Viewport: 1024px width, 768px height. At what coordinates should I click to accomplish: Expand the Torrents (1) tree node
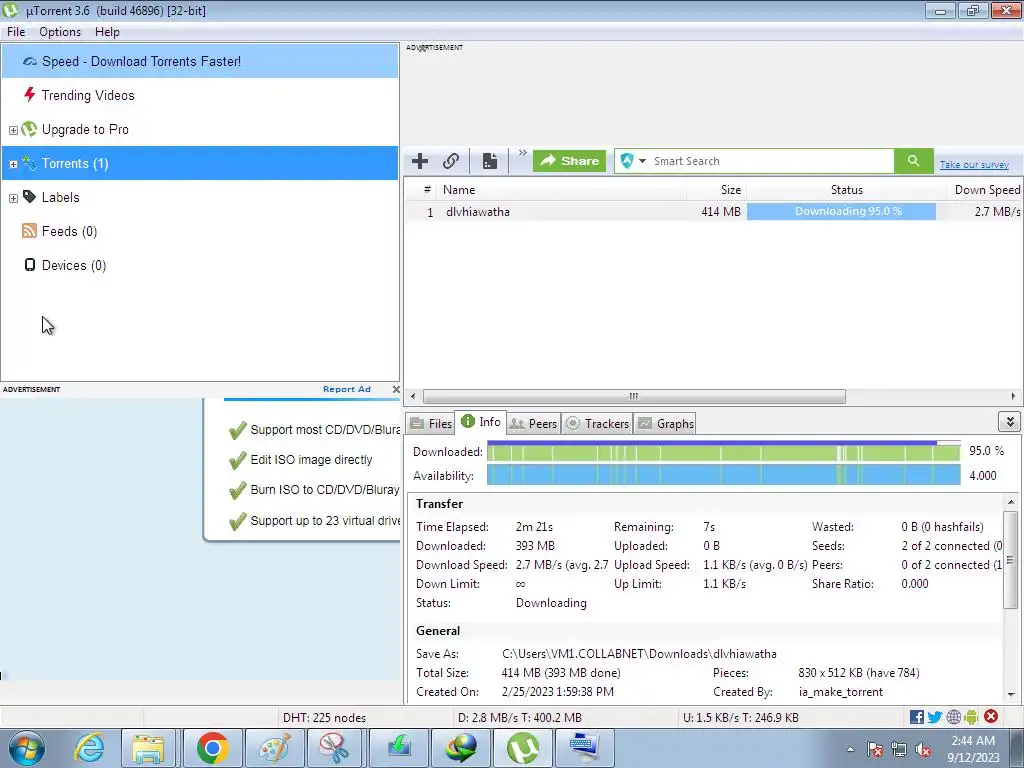click(13, 164)
